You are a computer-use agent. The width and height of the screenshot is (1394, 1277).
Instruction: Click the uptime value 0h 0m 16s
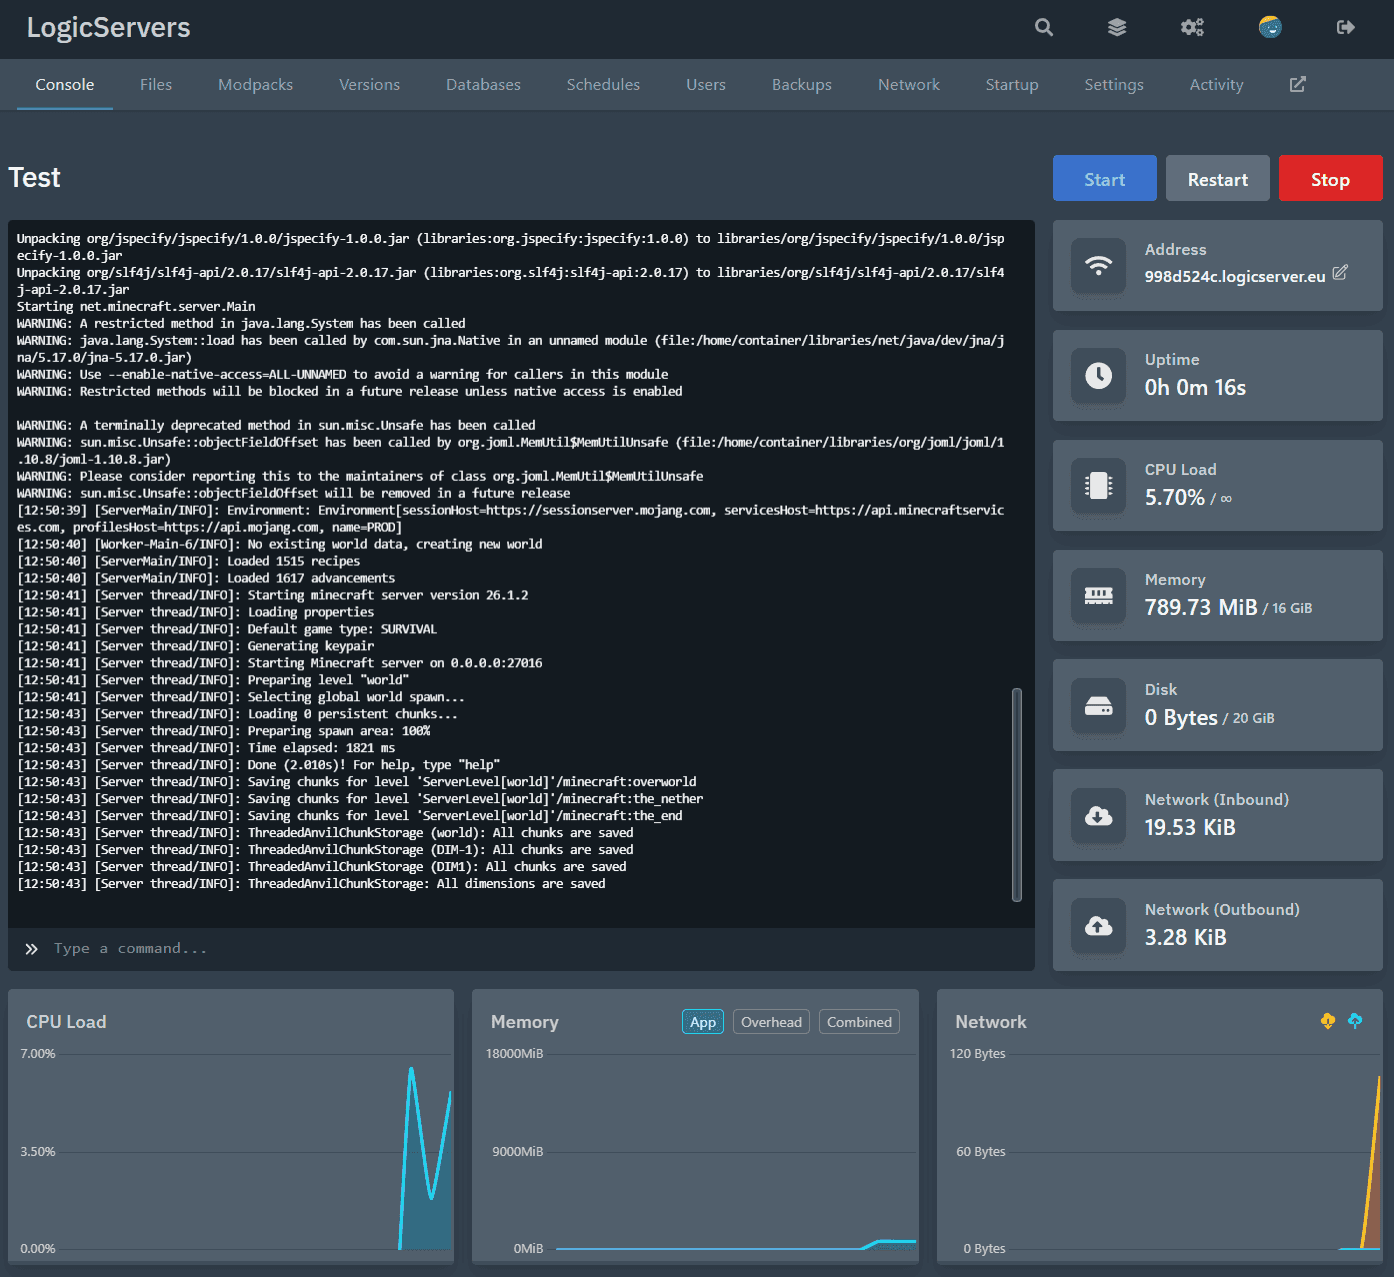pos(1195,387)
